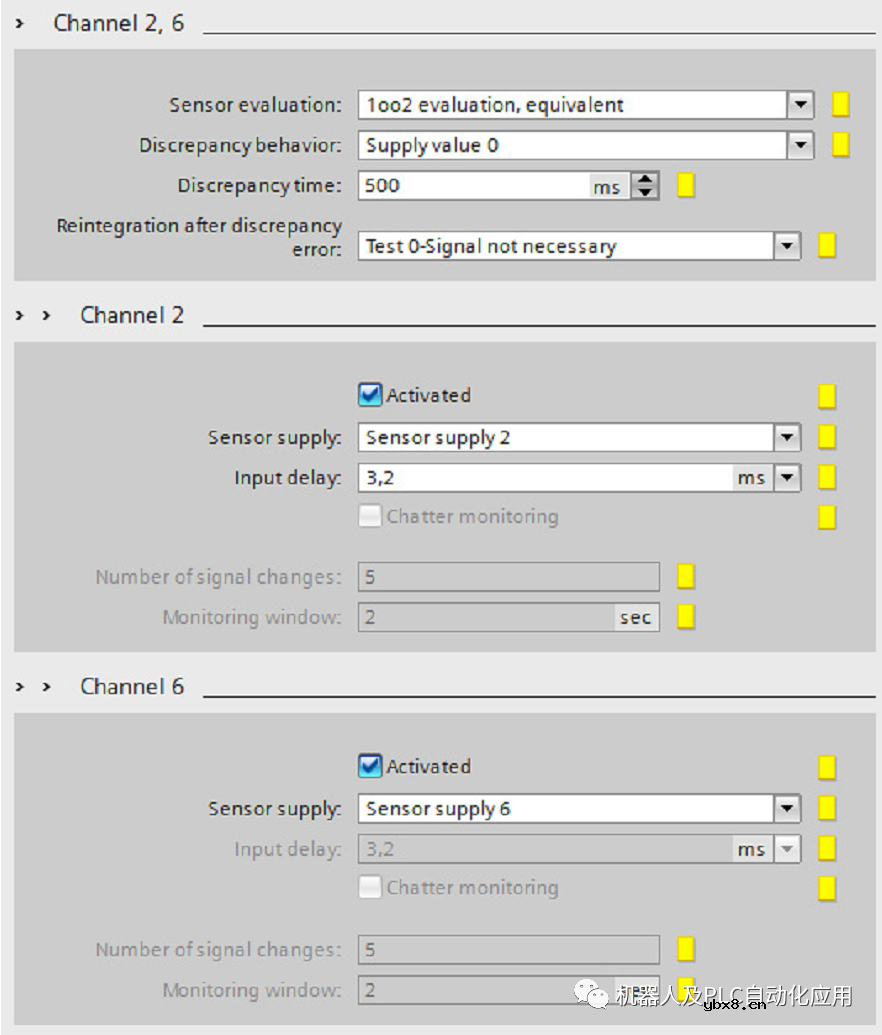Collapse the Channel 2, 6 section
The width and height of the screenshot is (882, 1035).
tap(20, 23)
